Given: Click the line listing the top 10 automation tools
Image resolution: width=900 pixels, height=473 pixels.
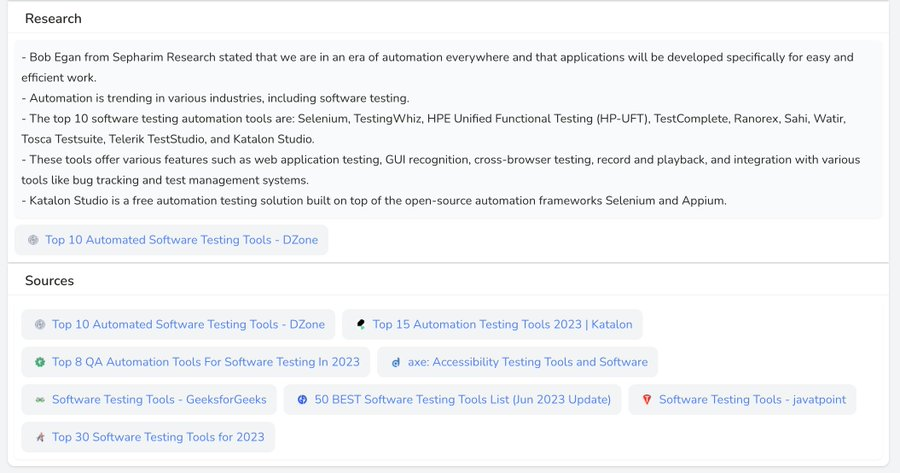Looking at the screenshot, I should coord(433,129).
